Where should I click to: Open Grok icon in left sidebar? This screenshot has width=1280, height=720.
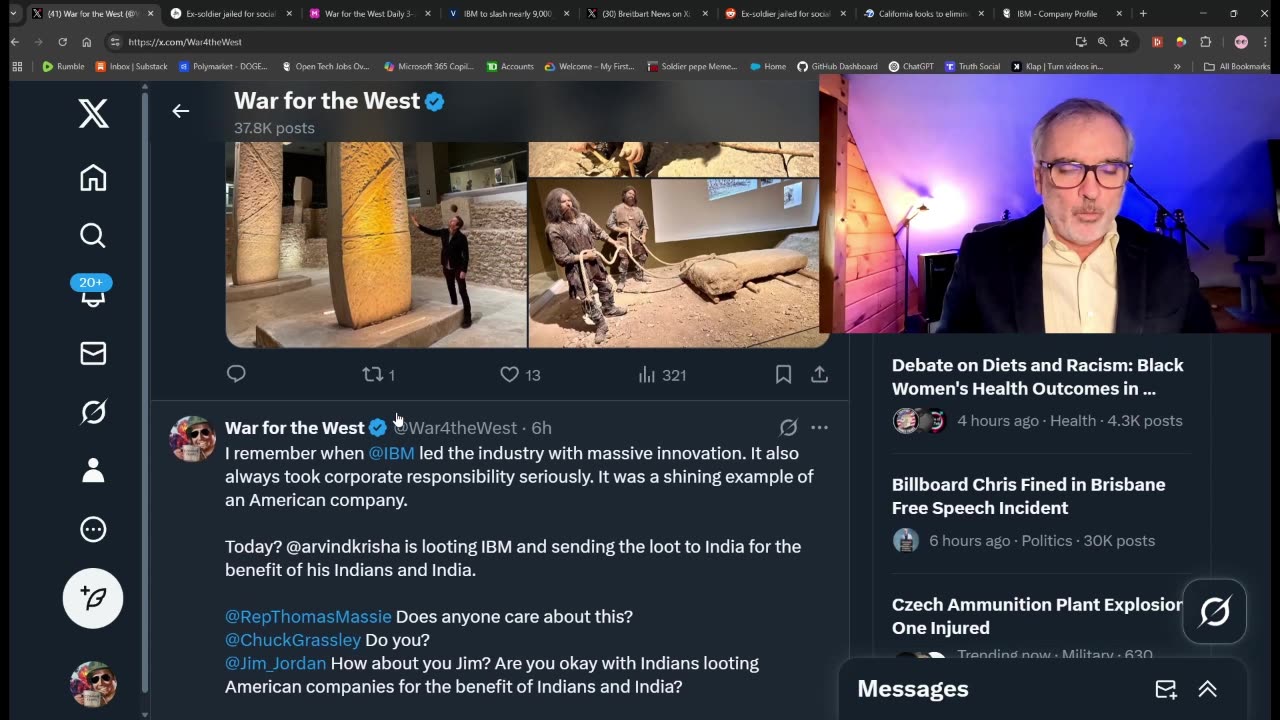(x=93, y=412)
